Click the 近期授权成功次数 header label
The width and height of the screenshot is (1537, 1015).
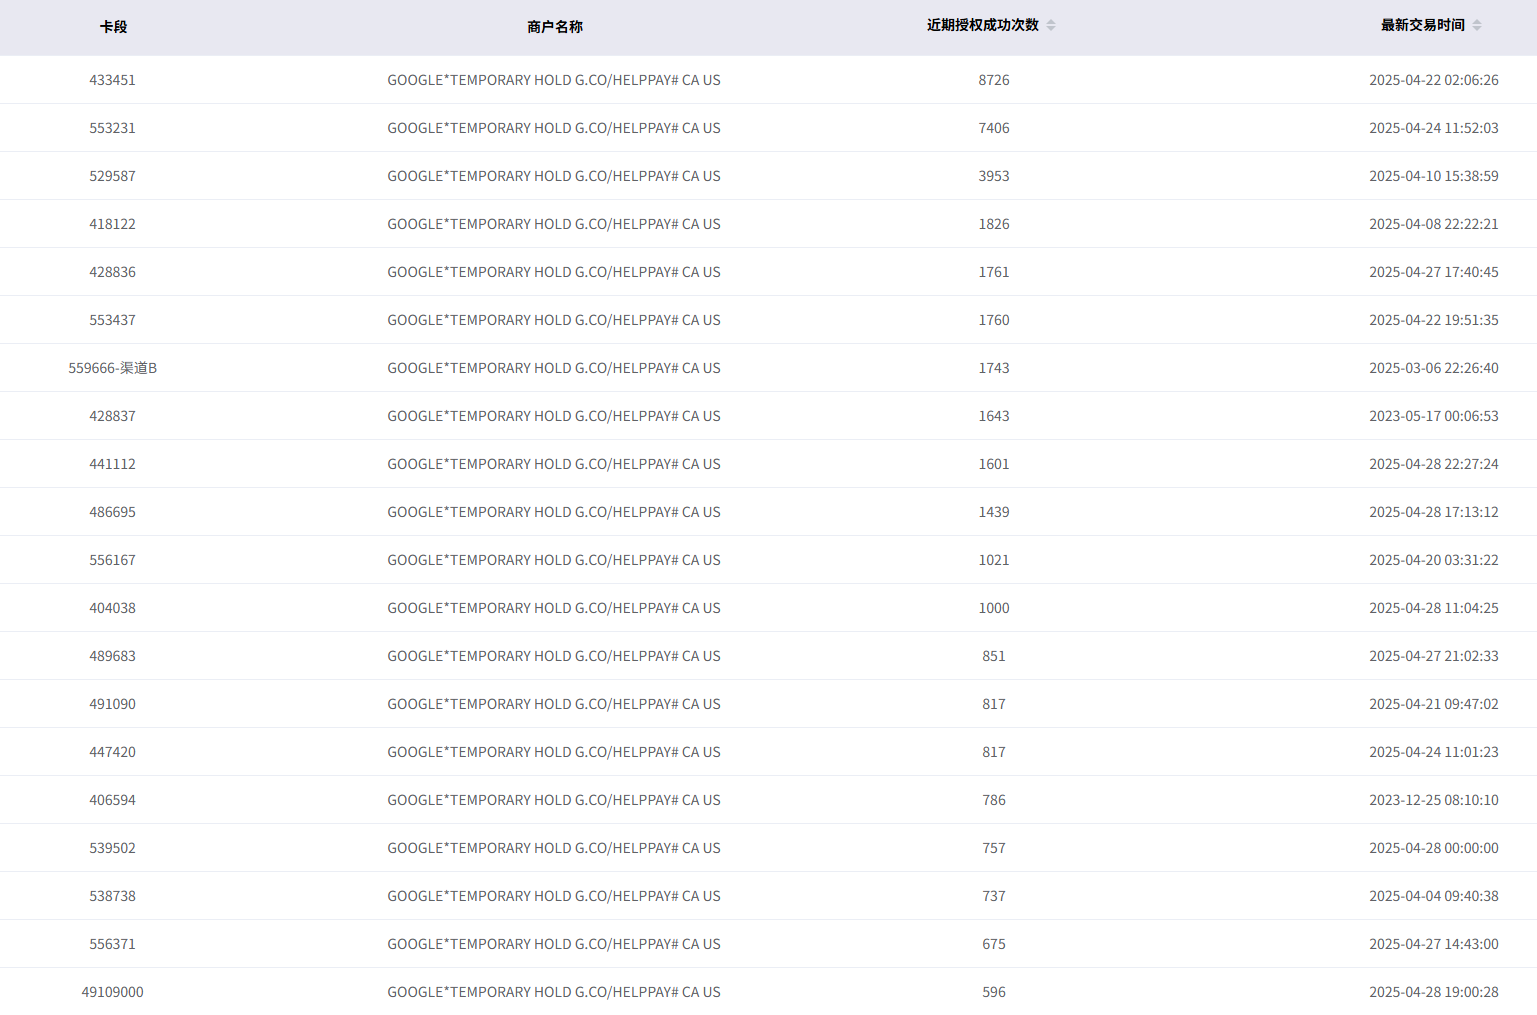tap(983, 25)
